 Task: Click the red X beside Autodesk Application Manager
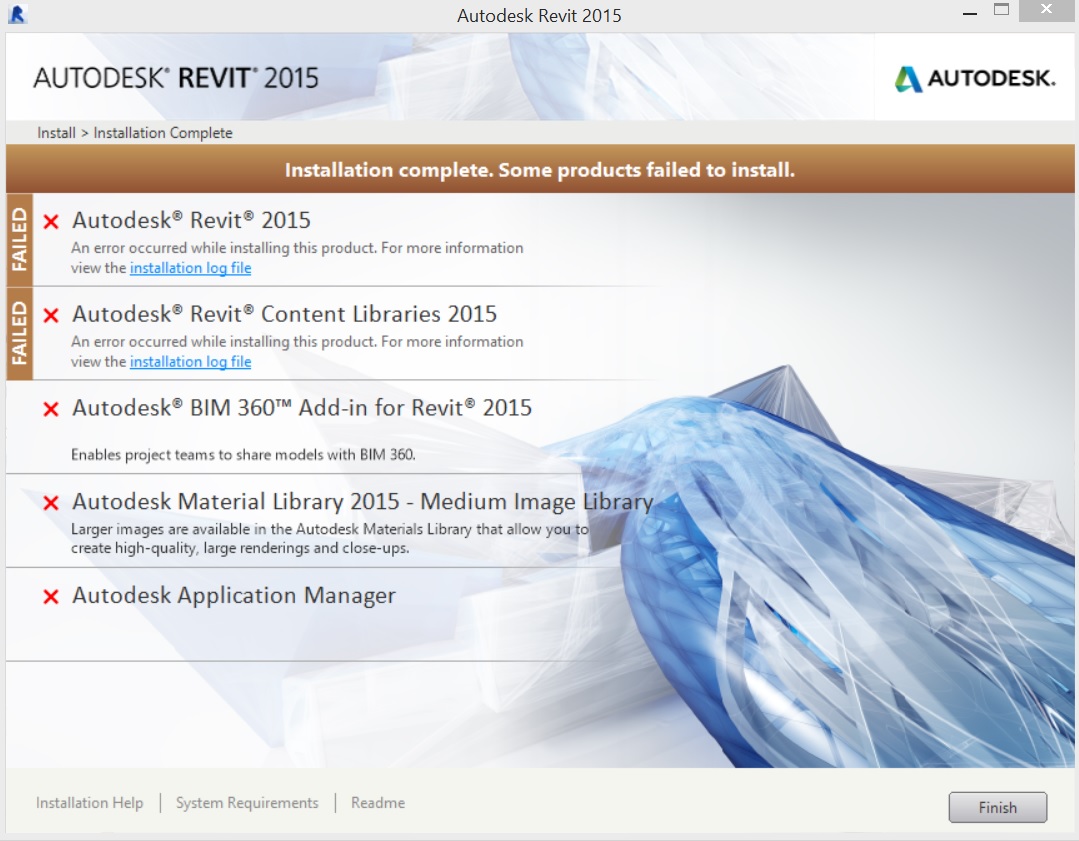pyautogui.click(x=51, y=596)
